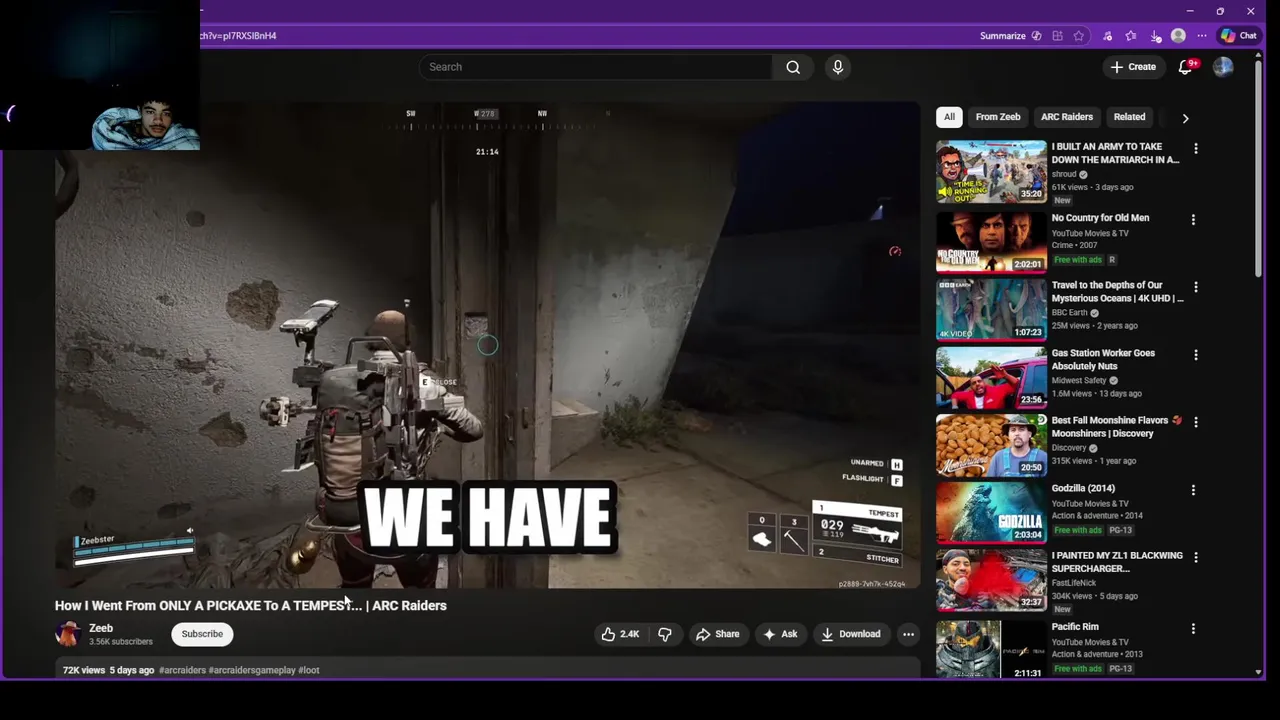
Task: Activate voice search microphone
Action: click(x=838, y=67)
